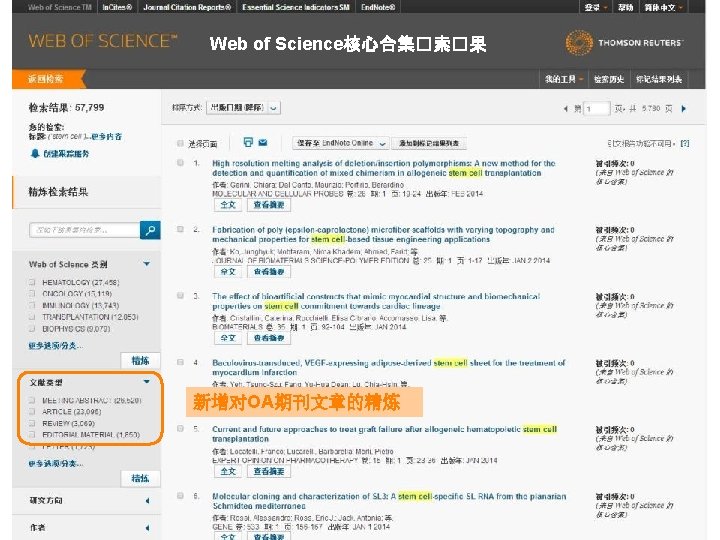
Task: Open article title Molecular cloning and characterization of SL3
Action: click(389, 501)
